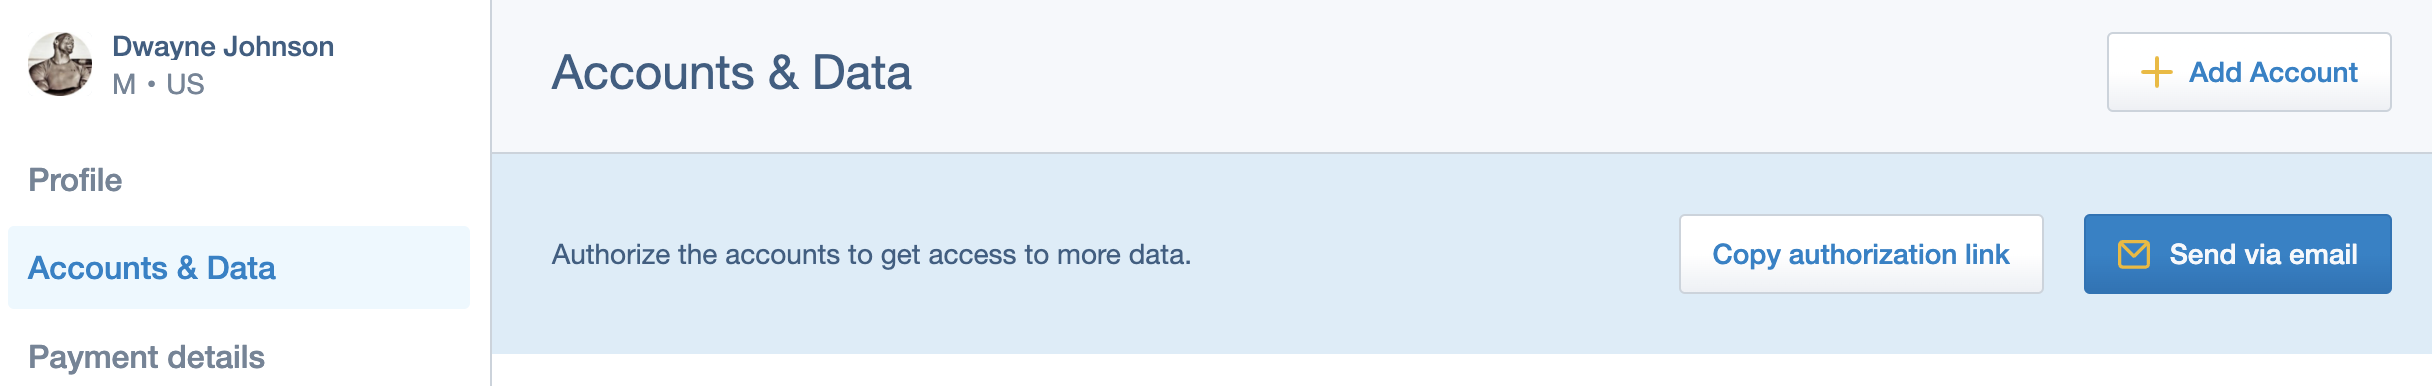This screenshot has width=2432, height=386.
Task: Click the Add Account button
Action: click(x=2249, y=72)
